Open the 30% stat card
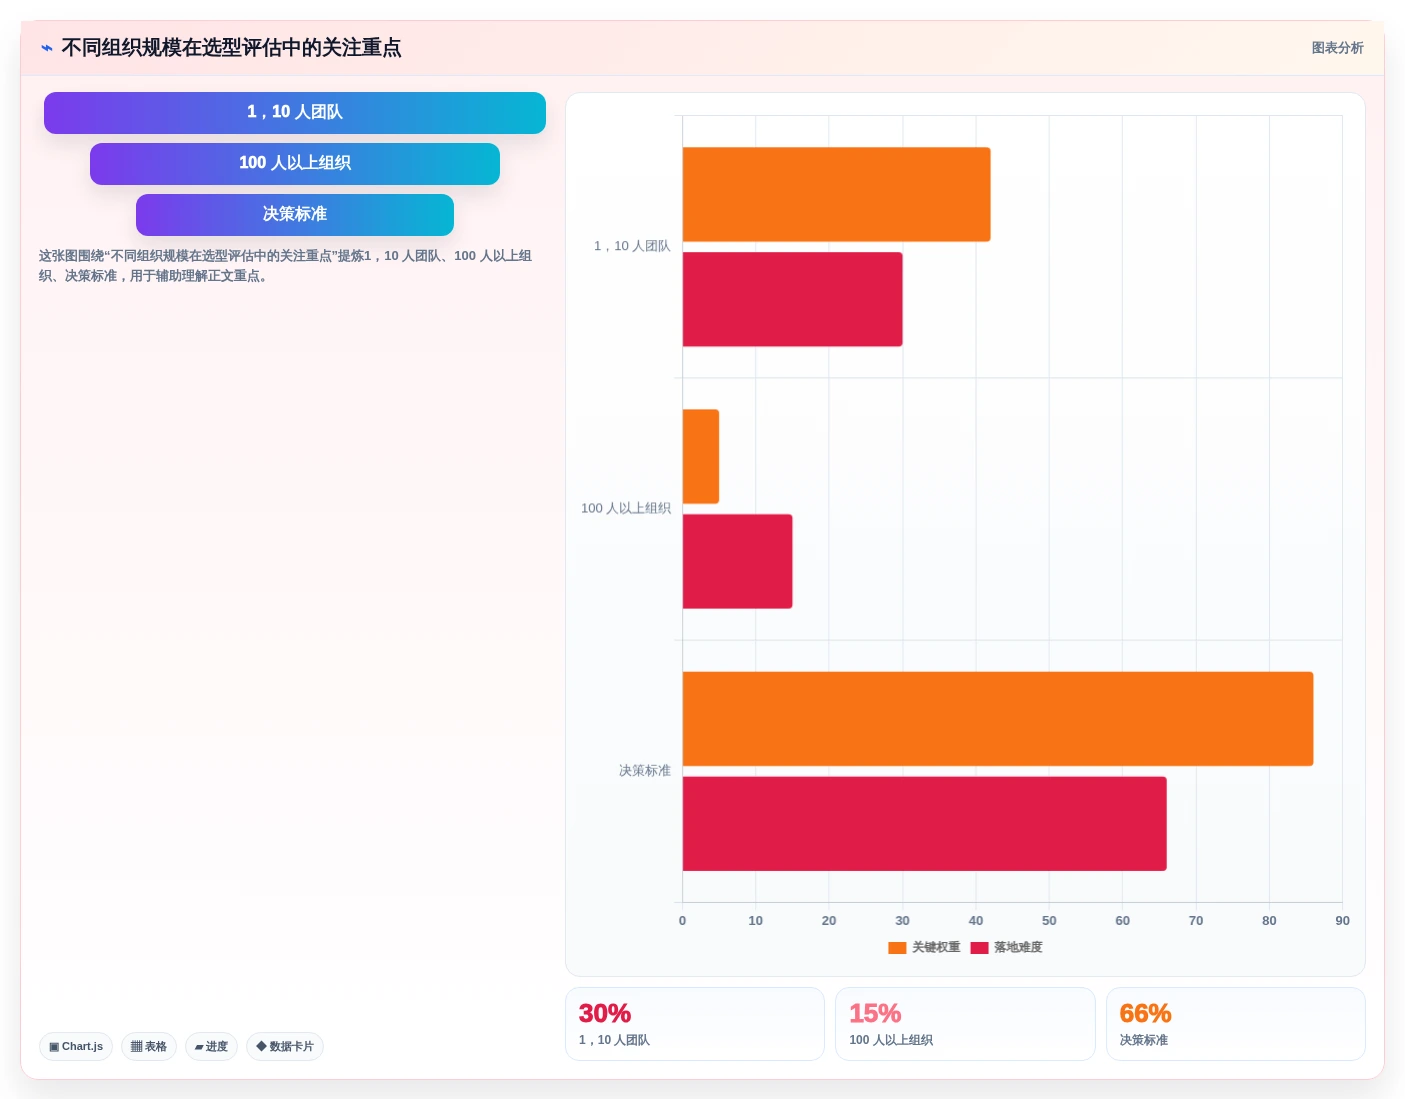This screenshot has width=1405, height=1099. (x=695, y=1024)
